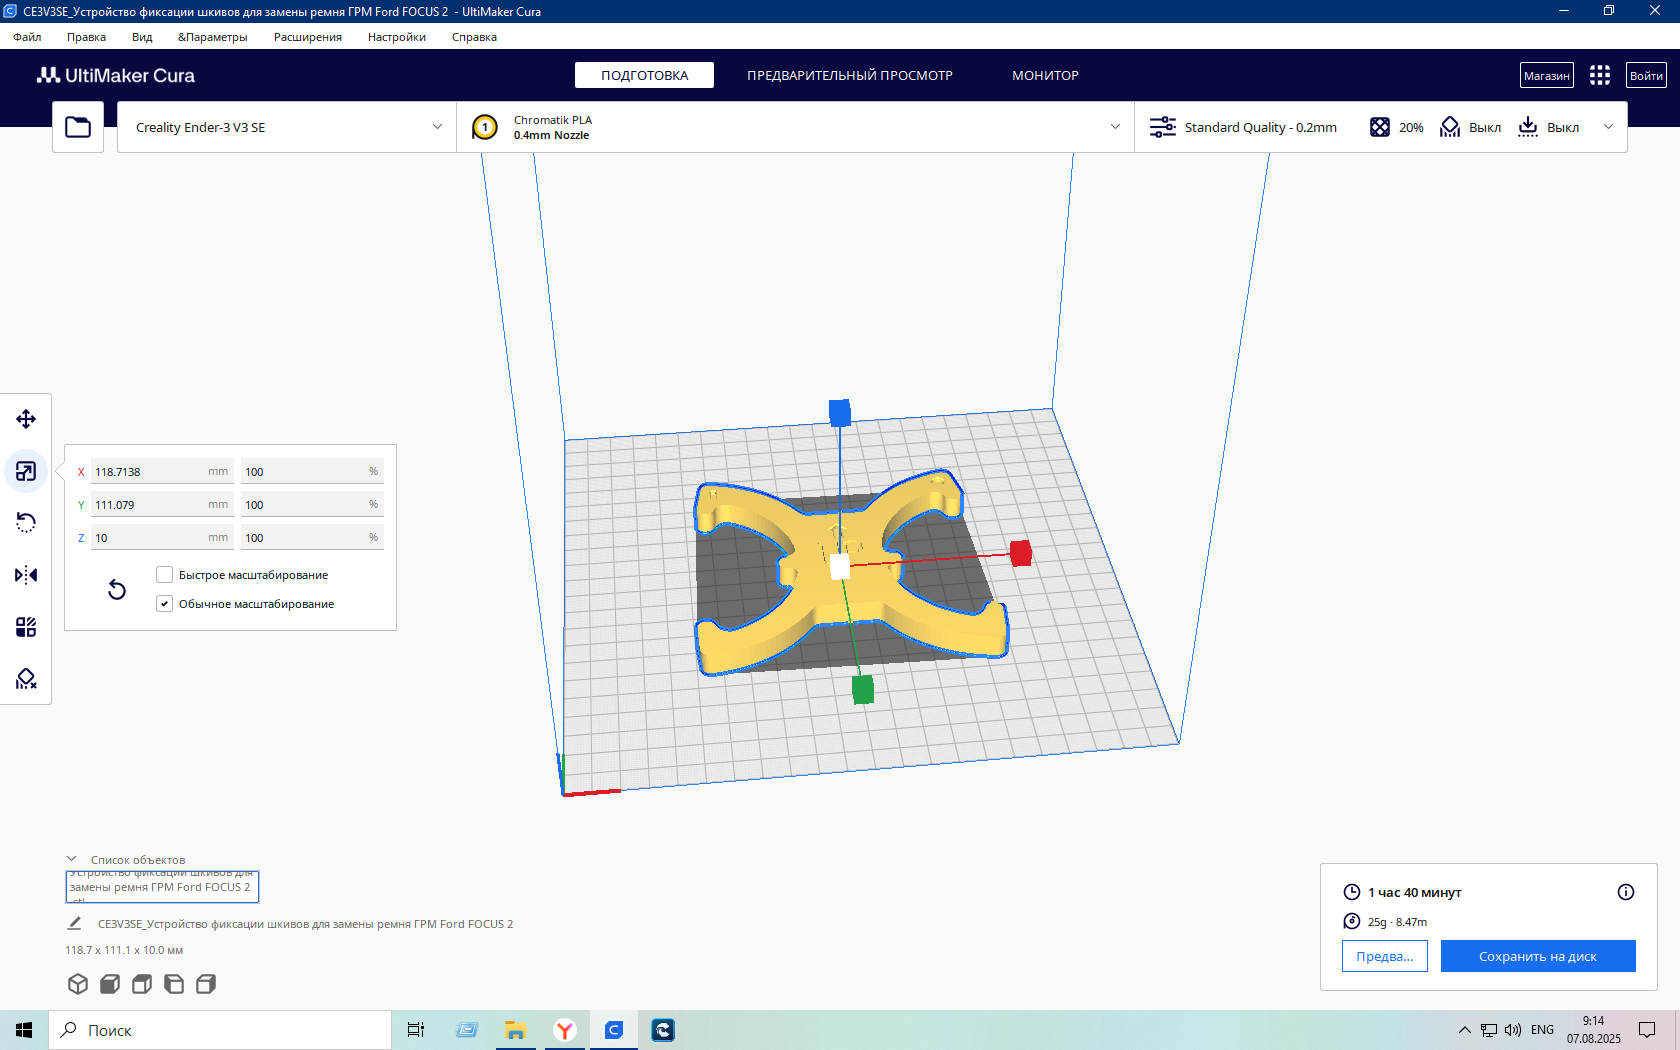Select the Move tool in left toolbar
The image size is (1680, 1050).
pos(26,419)
